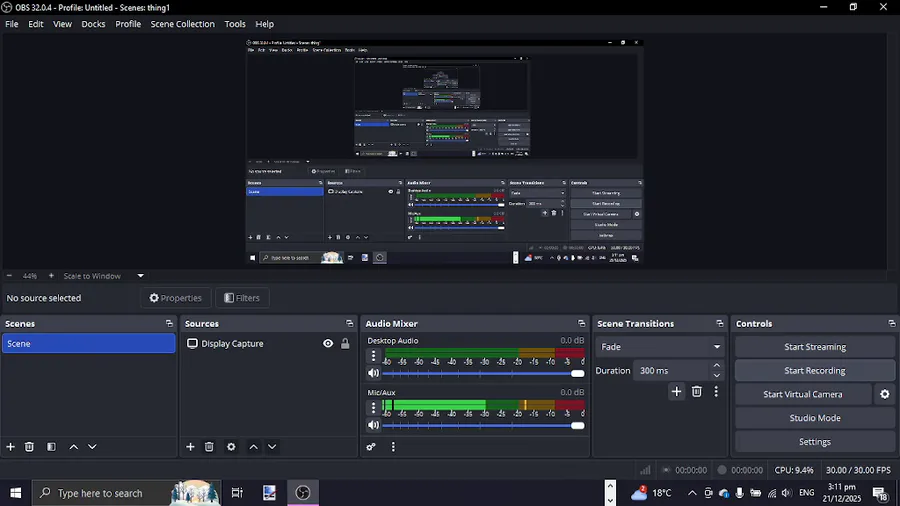The width and height of the screenshot is (900, 506).
Task: Open notification center icon
Action: click(x=880, y=493)
